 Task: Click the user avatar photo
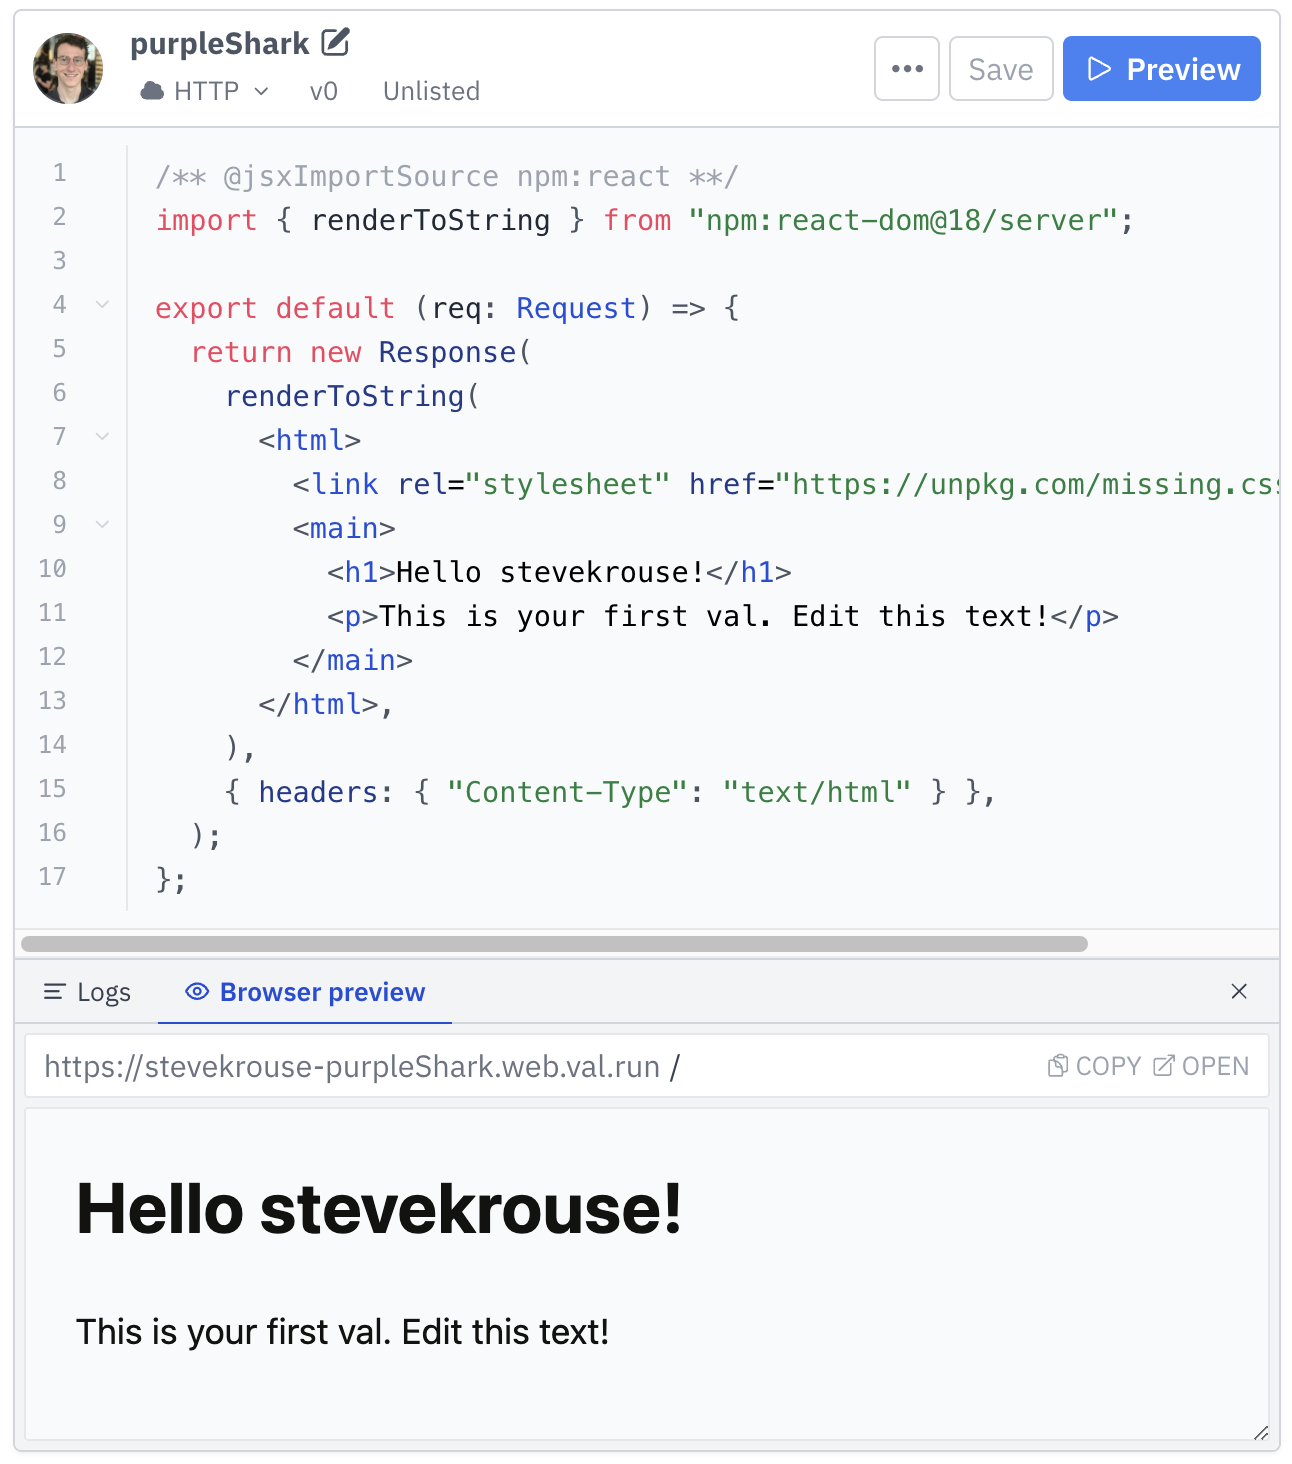[68, 69]
